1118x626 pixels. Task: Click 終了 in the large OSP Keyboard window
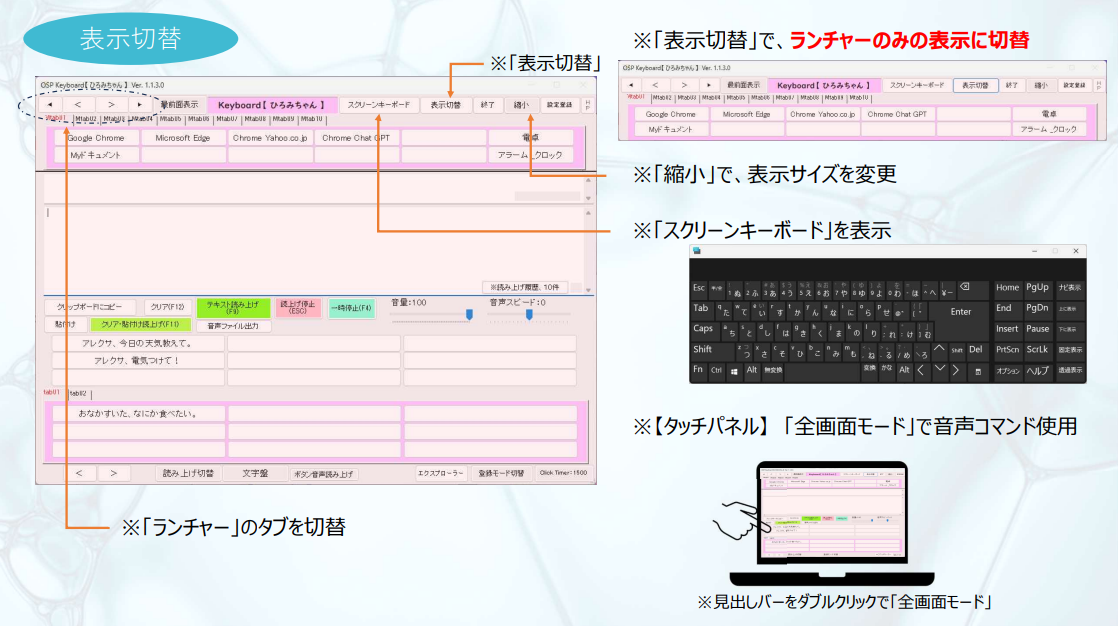(x=488, y=105)
